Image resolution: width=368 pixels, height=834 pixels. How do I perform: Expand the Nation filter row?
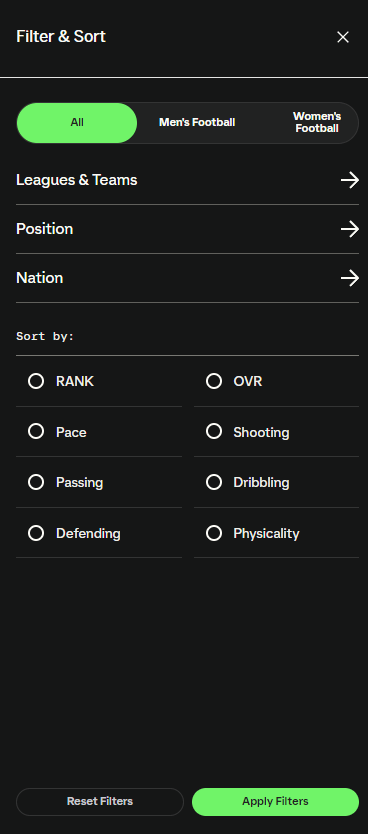tap(187, 278)
